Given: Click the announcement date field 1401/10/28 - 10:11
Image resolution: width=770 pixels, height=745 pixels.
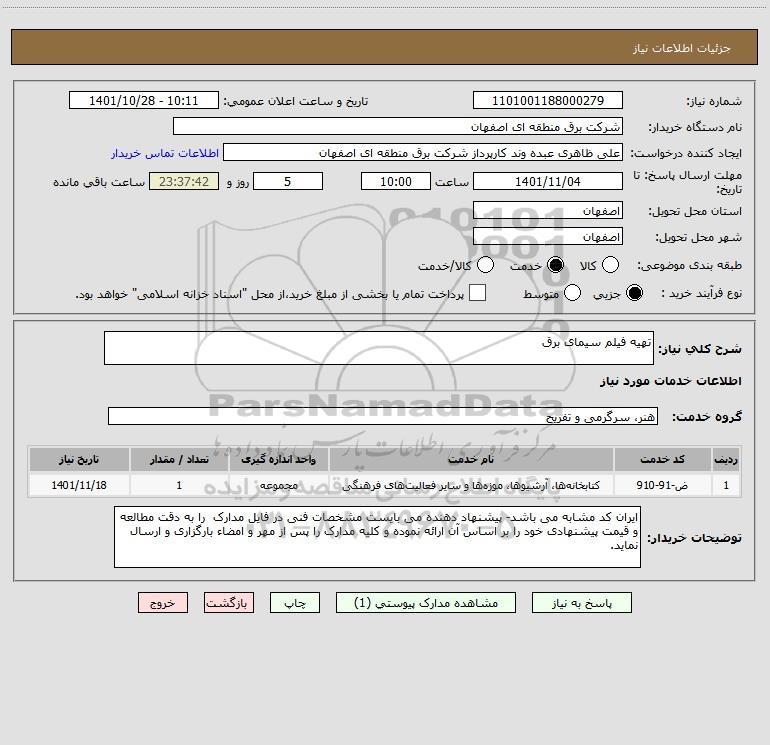Looking at the screenshot, I should point(144,100).
